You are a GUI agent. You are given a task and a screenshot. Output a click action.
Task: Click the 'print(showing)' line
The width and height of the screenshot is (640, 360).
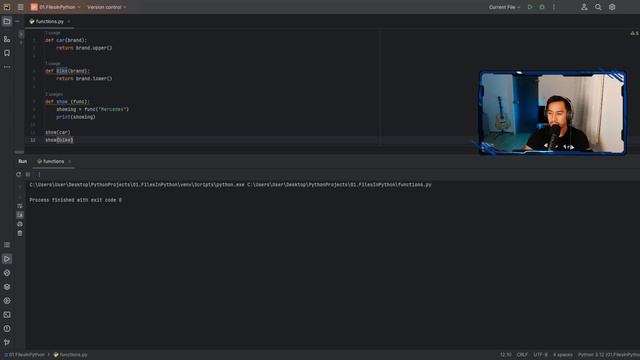(76, 117)
